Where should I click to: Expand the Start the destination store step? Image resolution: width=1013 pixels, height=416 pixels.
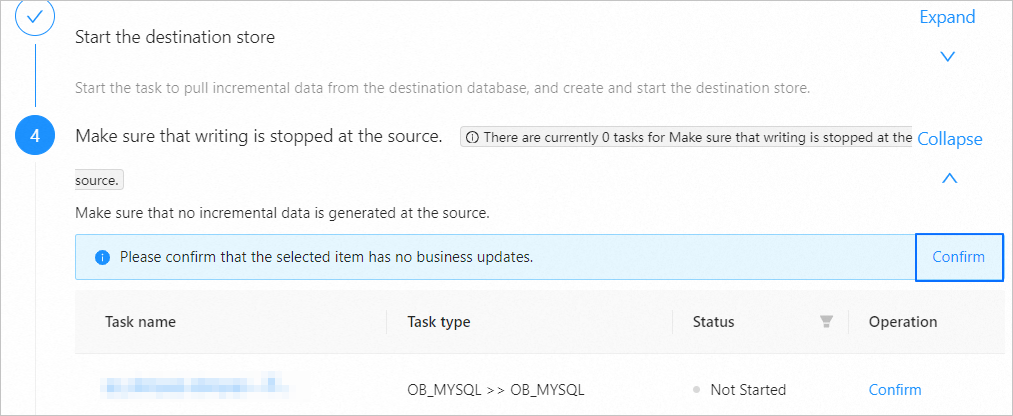tap(947, 17)
